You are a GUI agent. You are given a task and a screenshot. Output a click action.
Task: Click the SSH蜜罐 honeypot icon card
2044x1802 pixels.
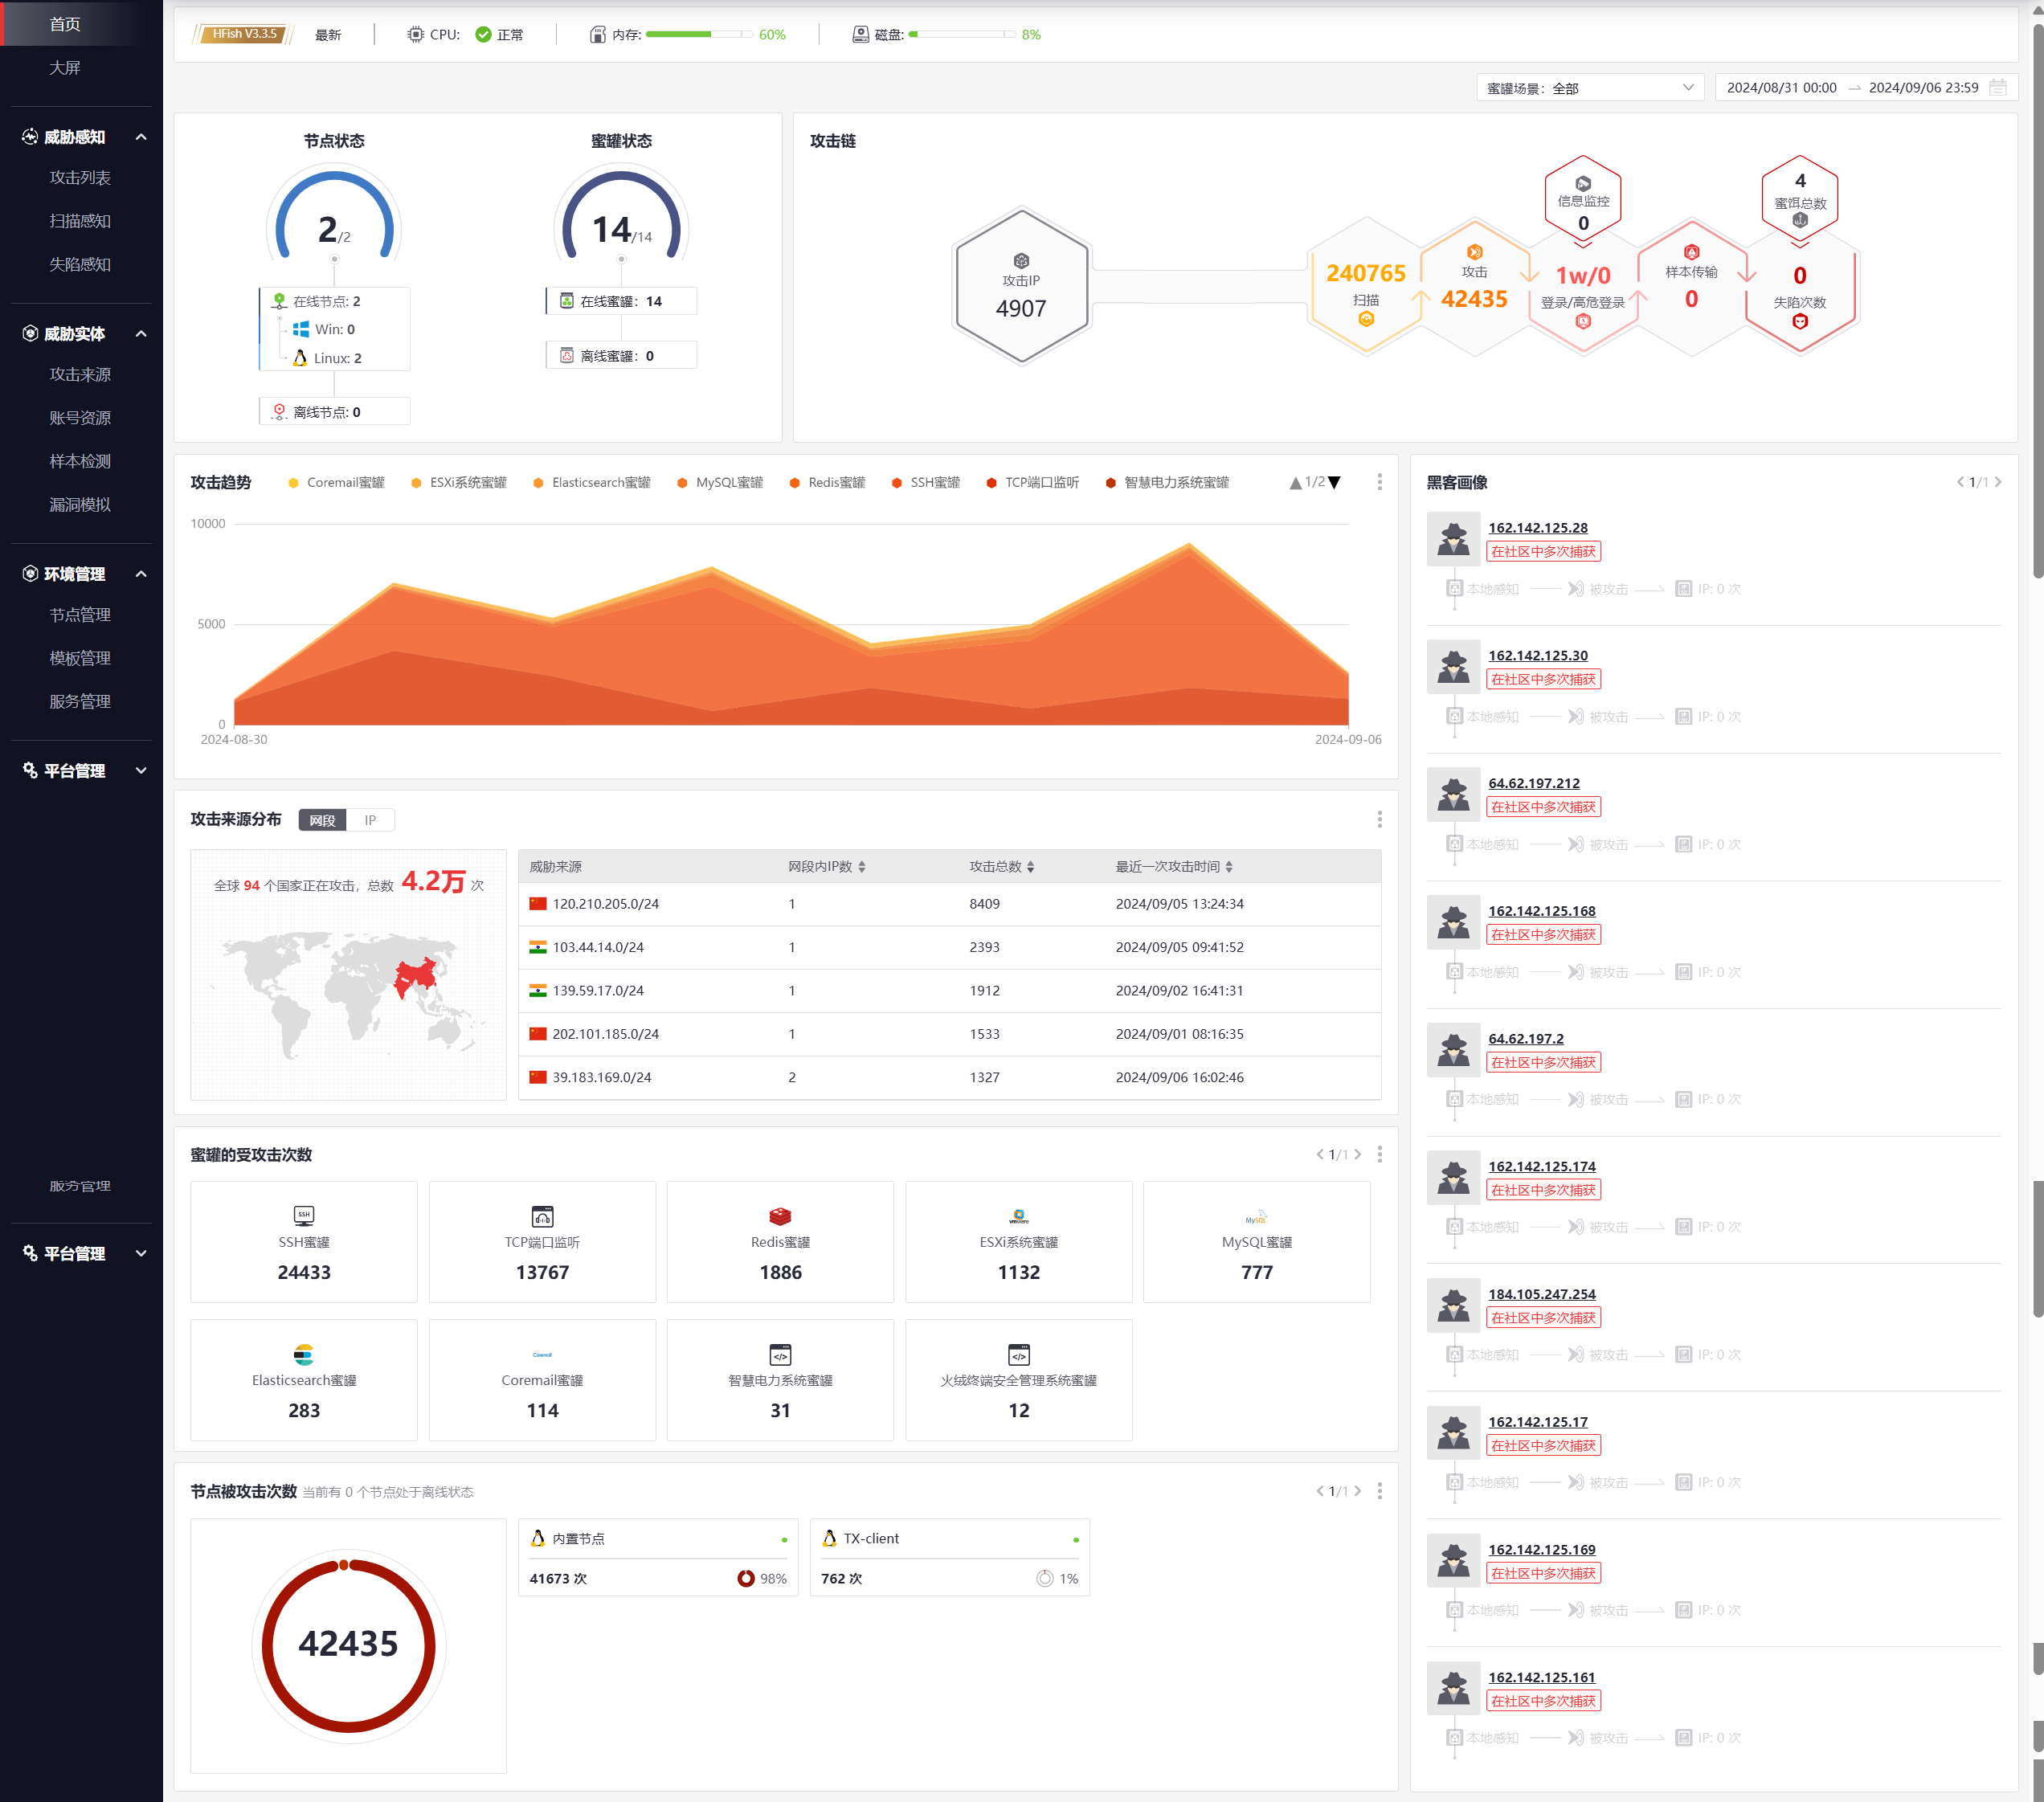(304, 1241)
